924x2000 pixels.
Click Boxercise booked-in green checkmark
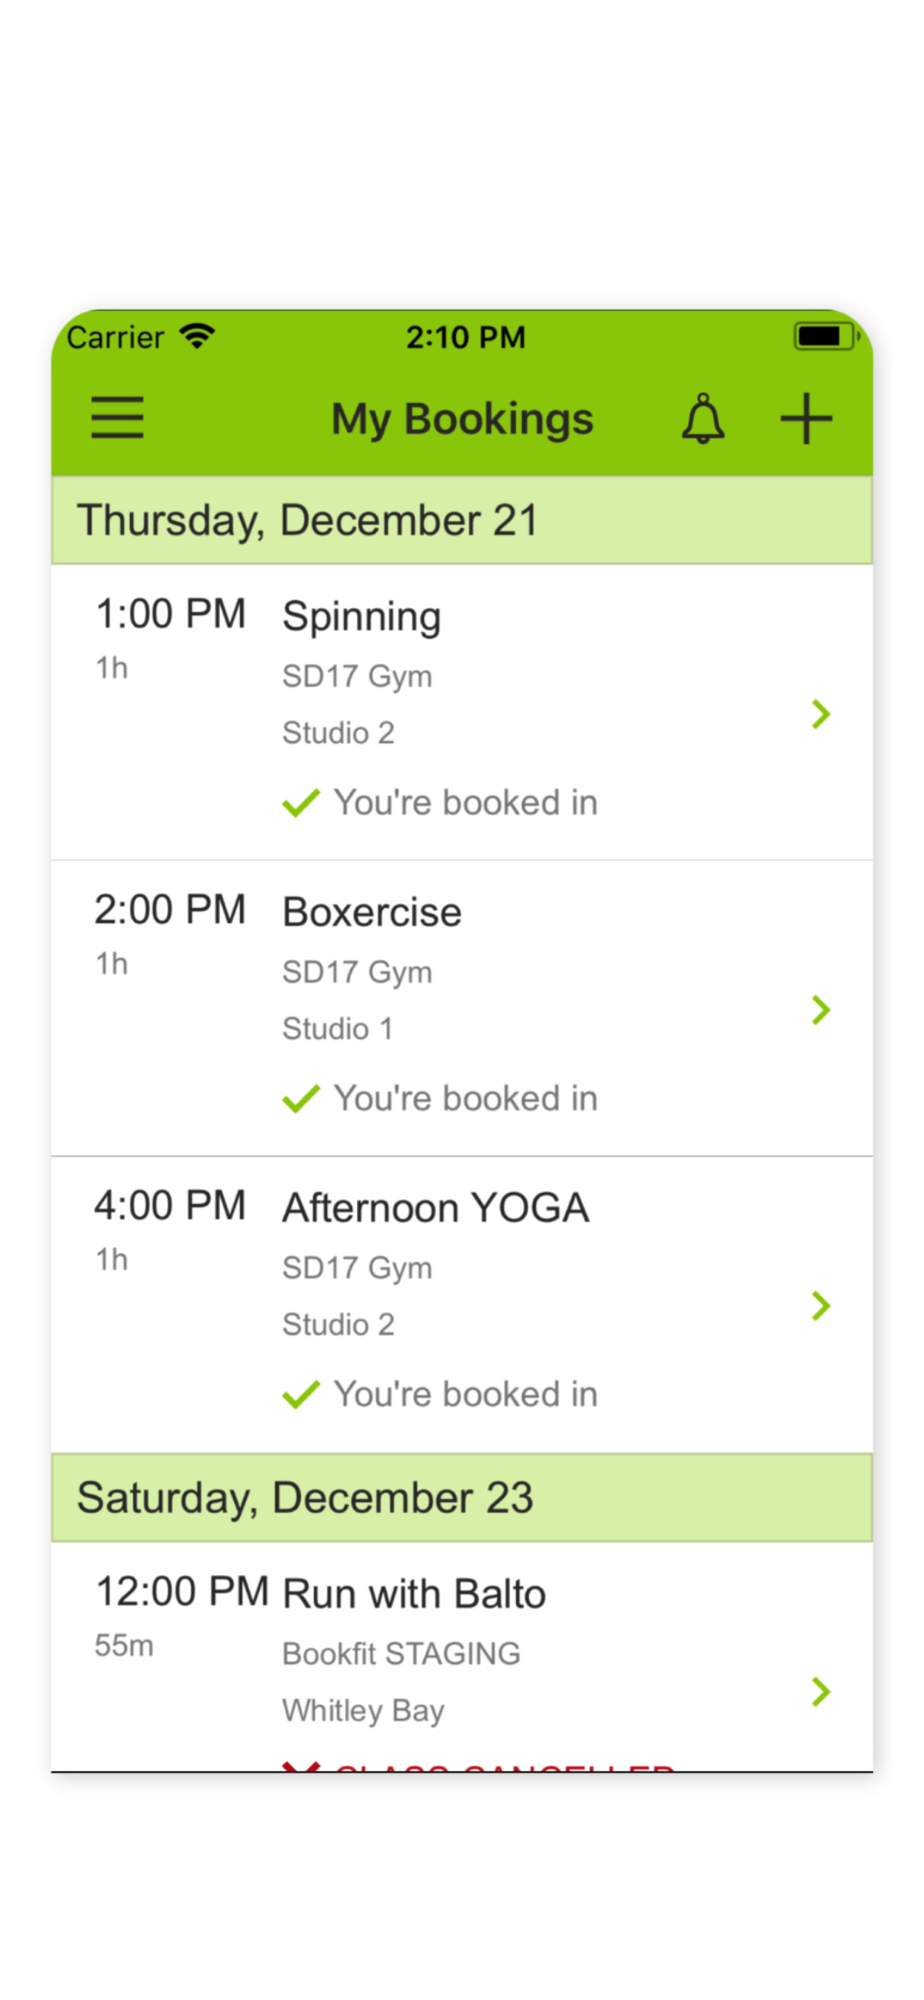300,1099
